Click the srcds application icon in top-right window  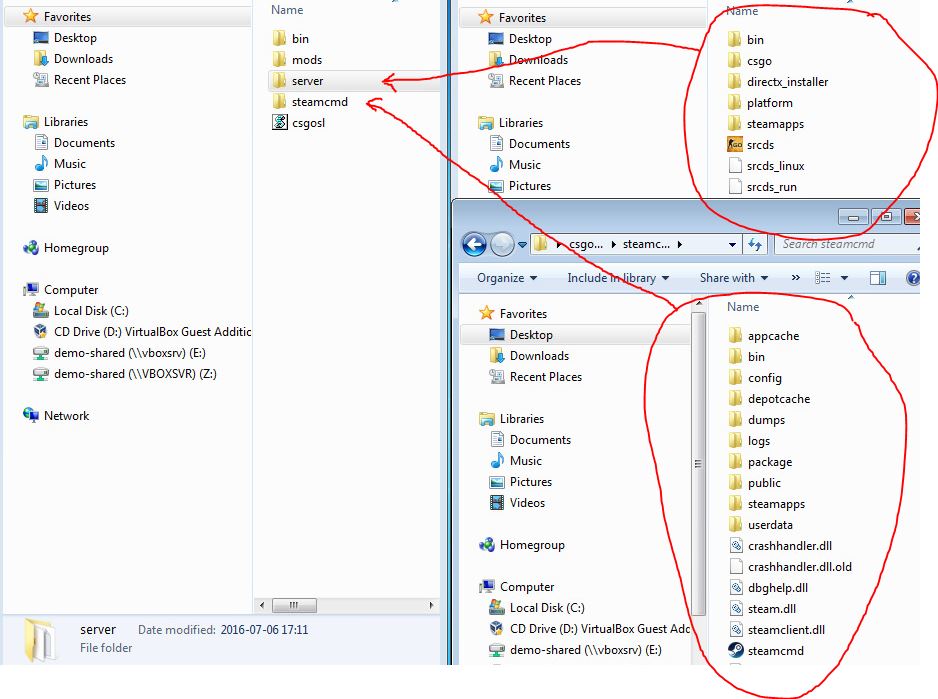735,145
